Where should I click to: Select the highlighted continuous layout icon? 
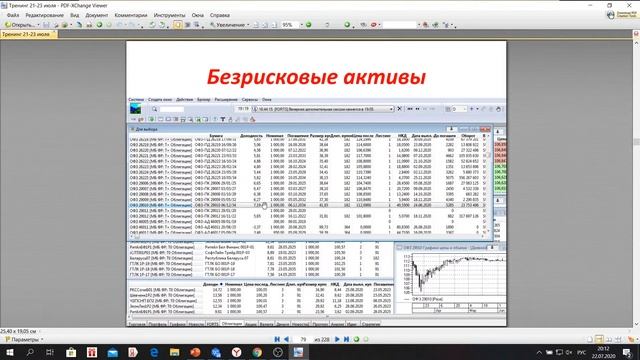[599, 339]
